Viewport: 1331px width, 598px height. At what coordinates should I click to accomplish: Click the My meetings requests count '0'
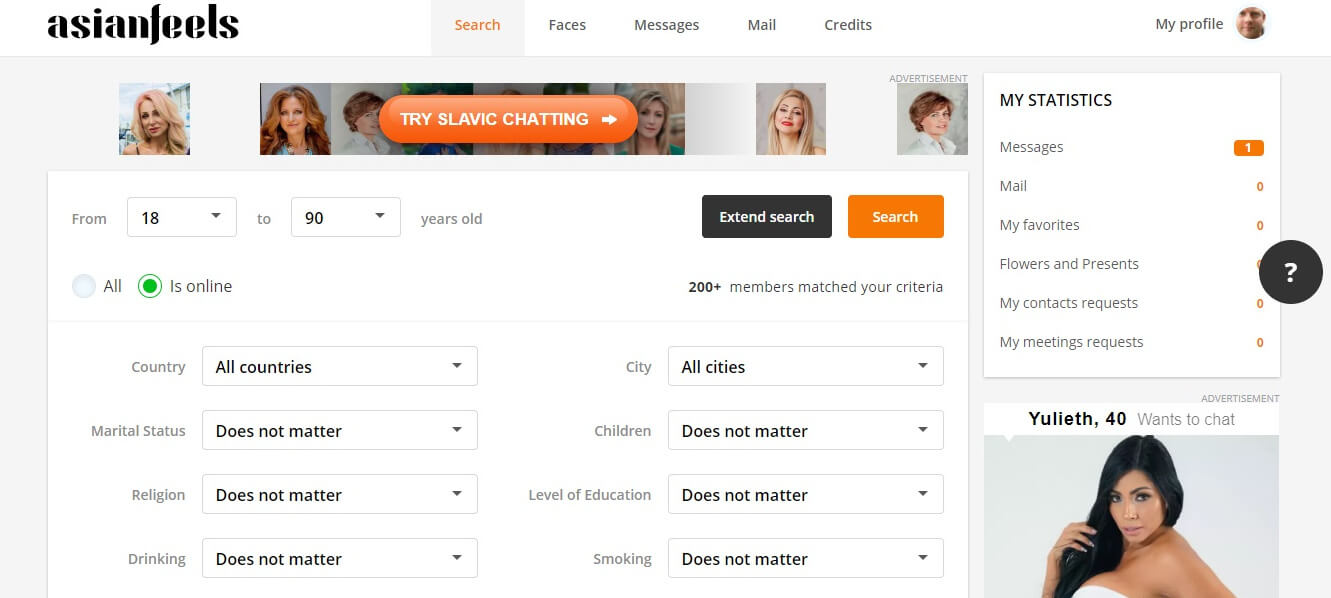(x=1259, y=343)
